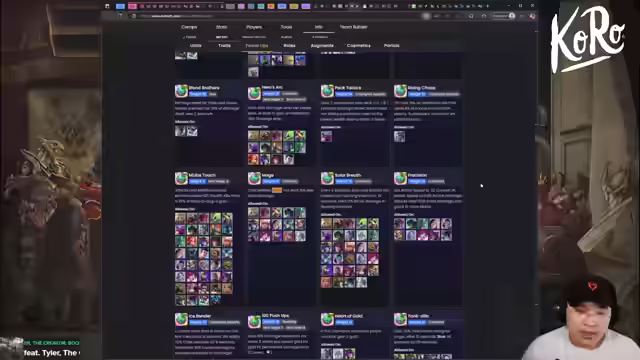Switch to the Cosmetics tab
The height and width of the screenshot is (360, 640).
click(358, 46)
